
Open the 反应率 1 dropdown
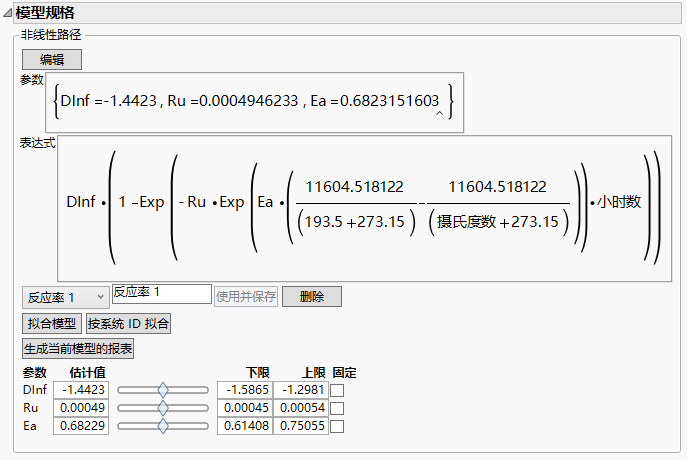tap(66, 297)
